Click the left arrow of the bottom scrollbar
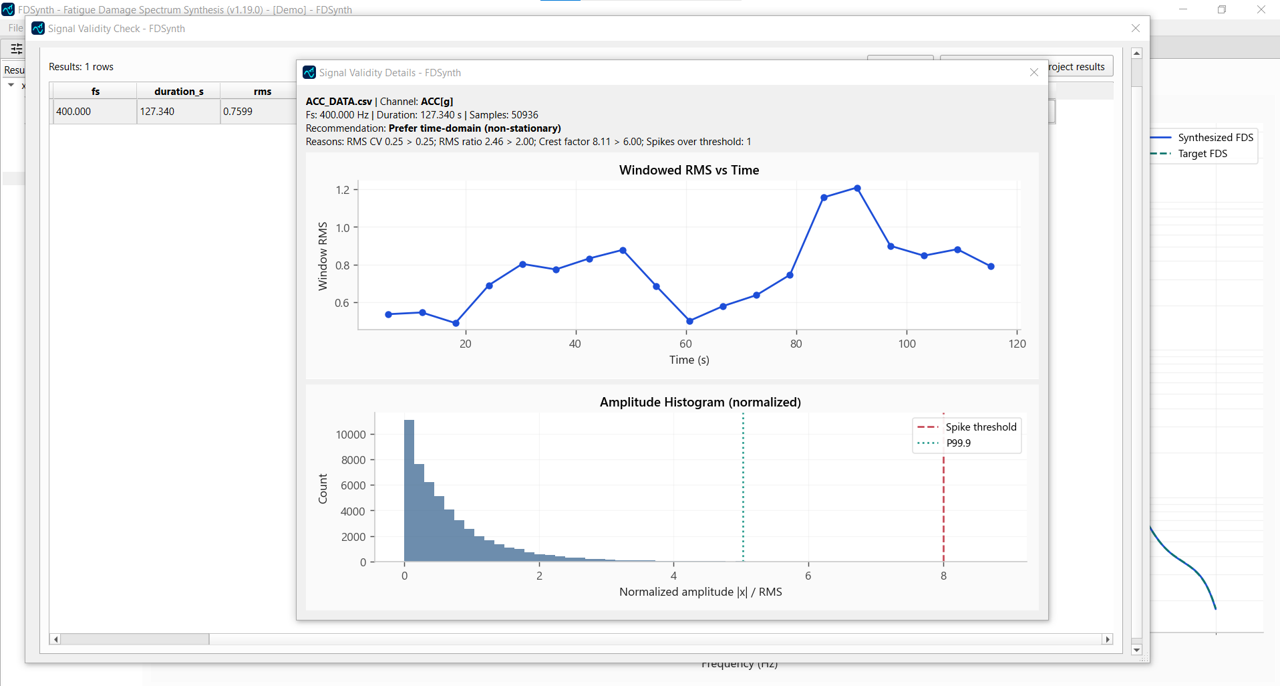This screenshot has width=1280, height=686. [x=55, y=638]
